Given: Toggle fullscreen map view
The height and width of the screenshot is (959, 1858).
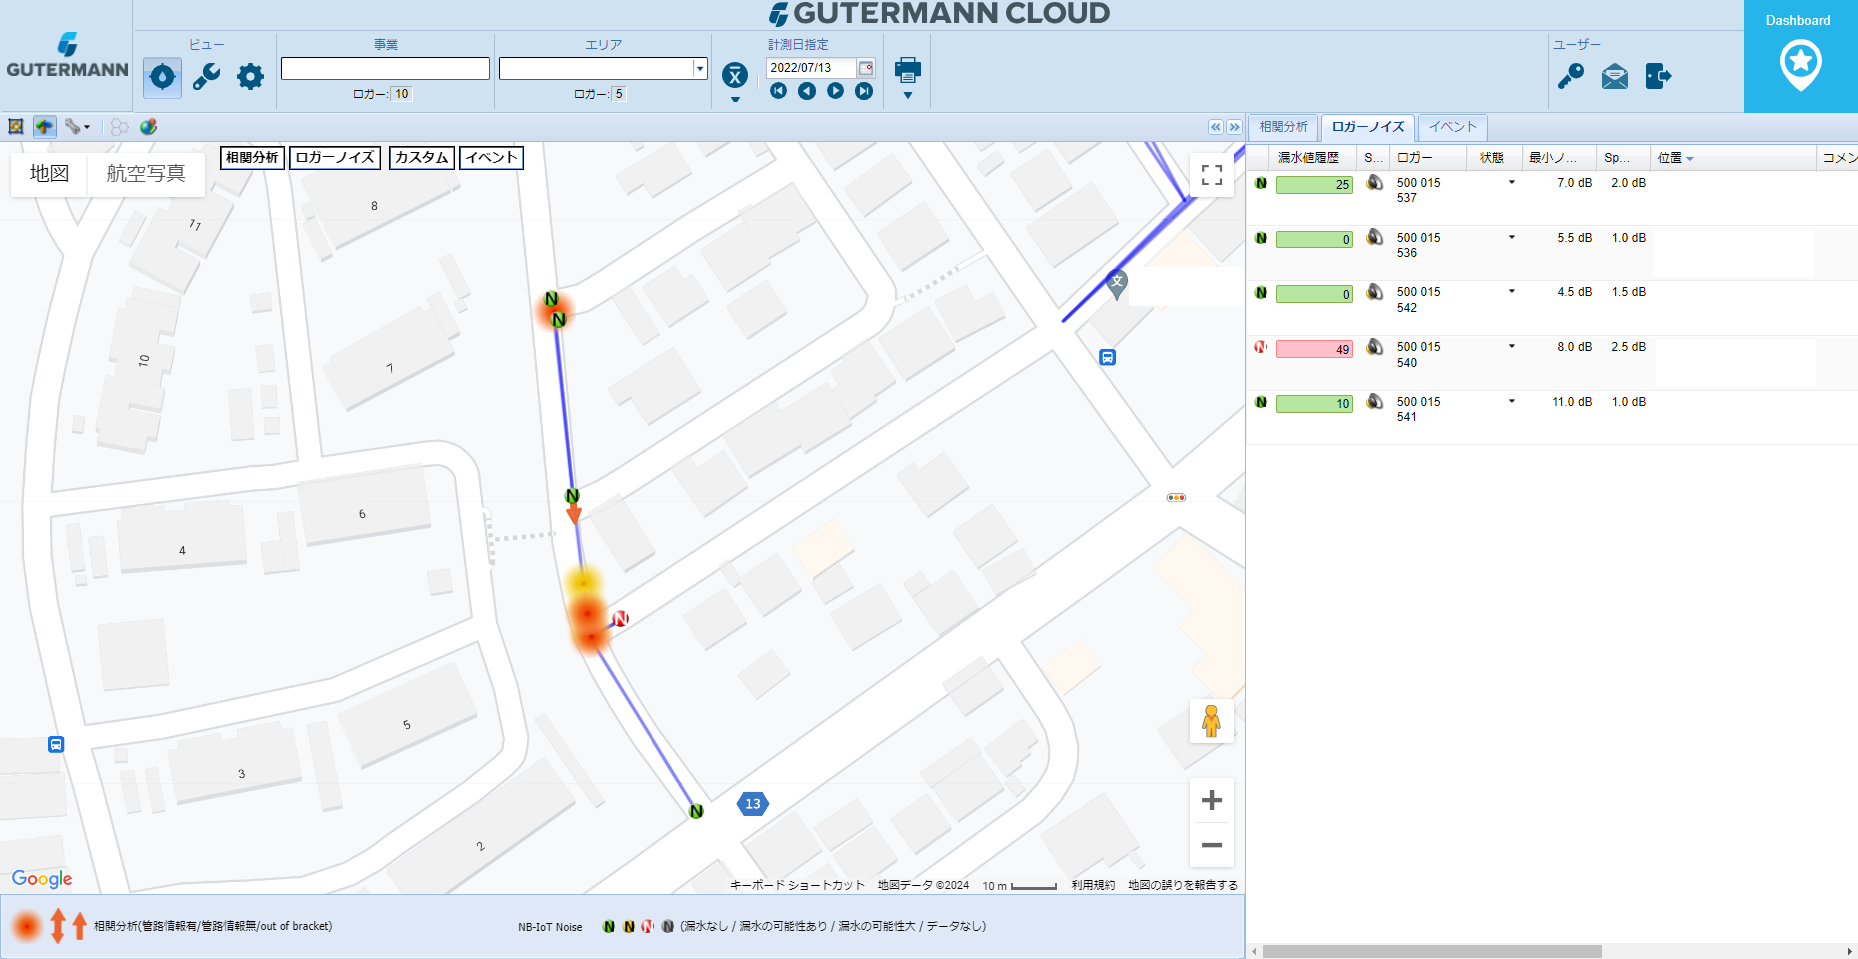Looking at the screenshot, I should [1212, 175].
